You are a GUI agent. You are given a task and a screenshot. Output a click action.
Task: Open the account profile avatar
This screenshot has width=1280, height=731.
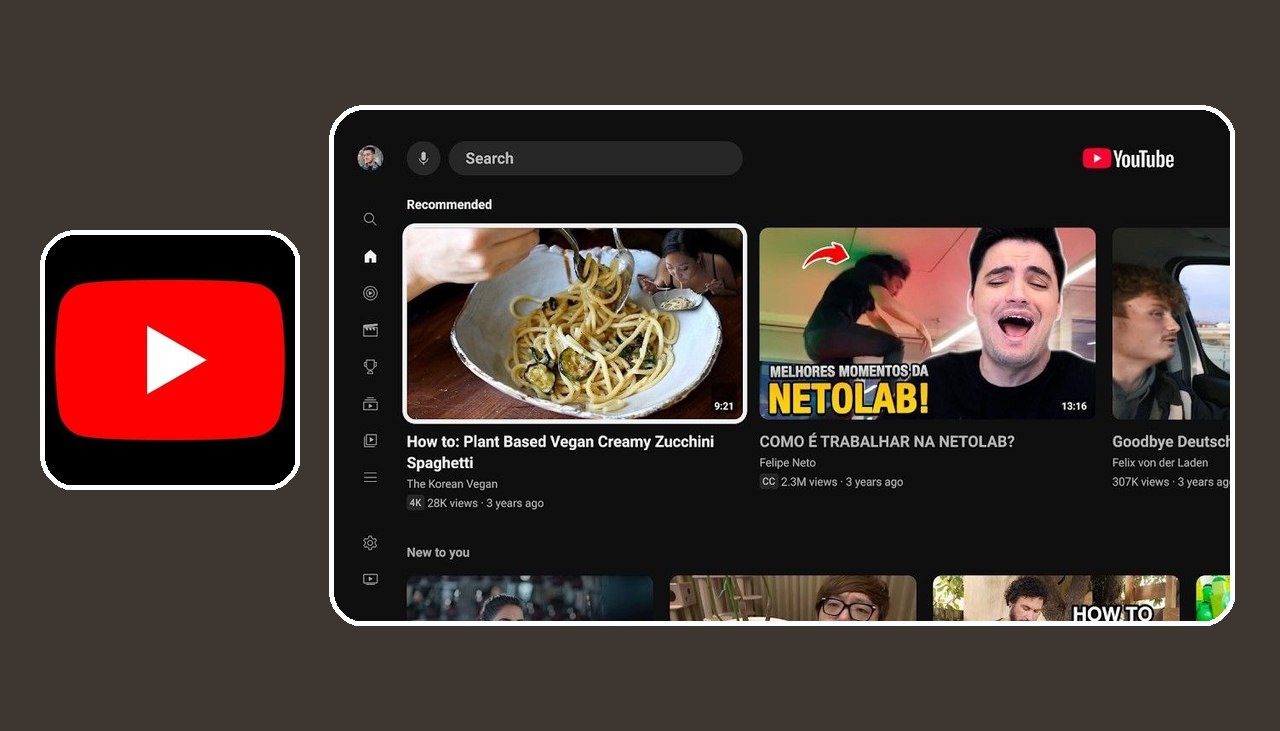click(370, 158)
